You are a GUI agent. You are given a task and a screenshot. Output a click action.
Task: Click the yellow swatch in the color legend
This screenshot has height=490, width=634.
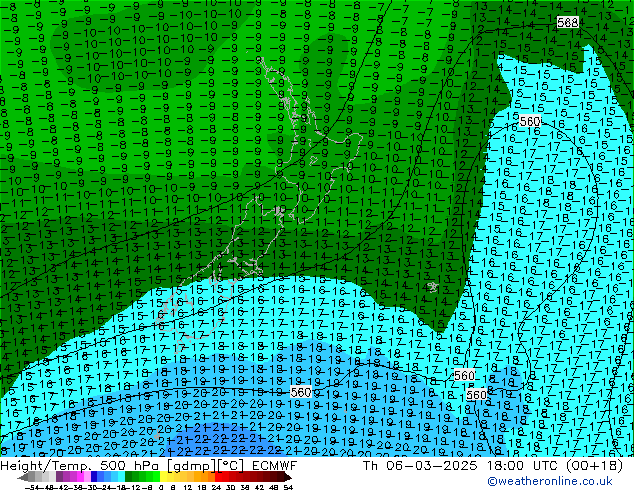pyautogui.click(x=163, y=478)
